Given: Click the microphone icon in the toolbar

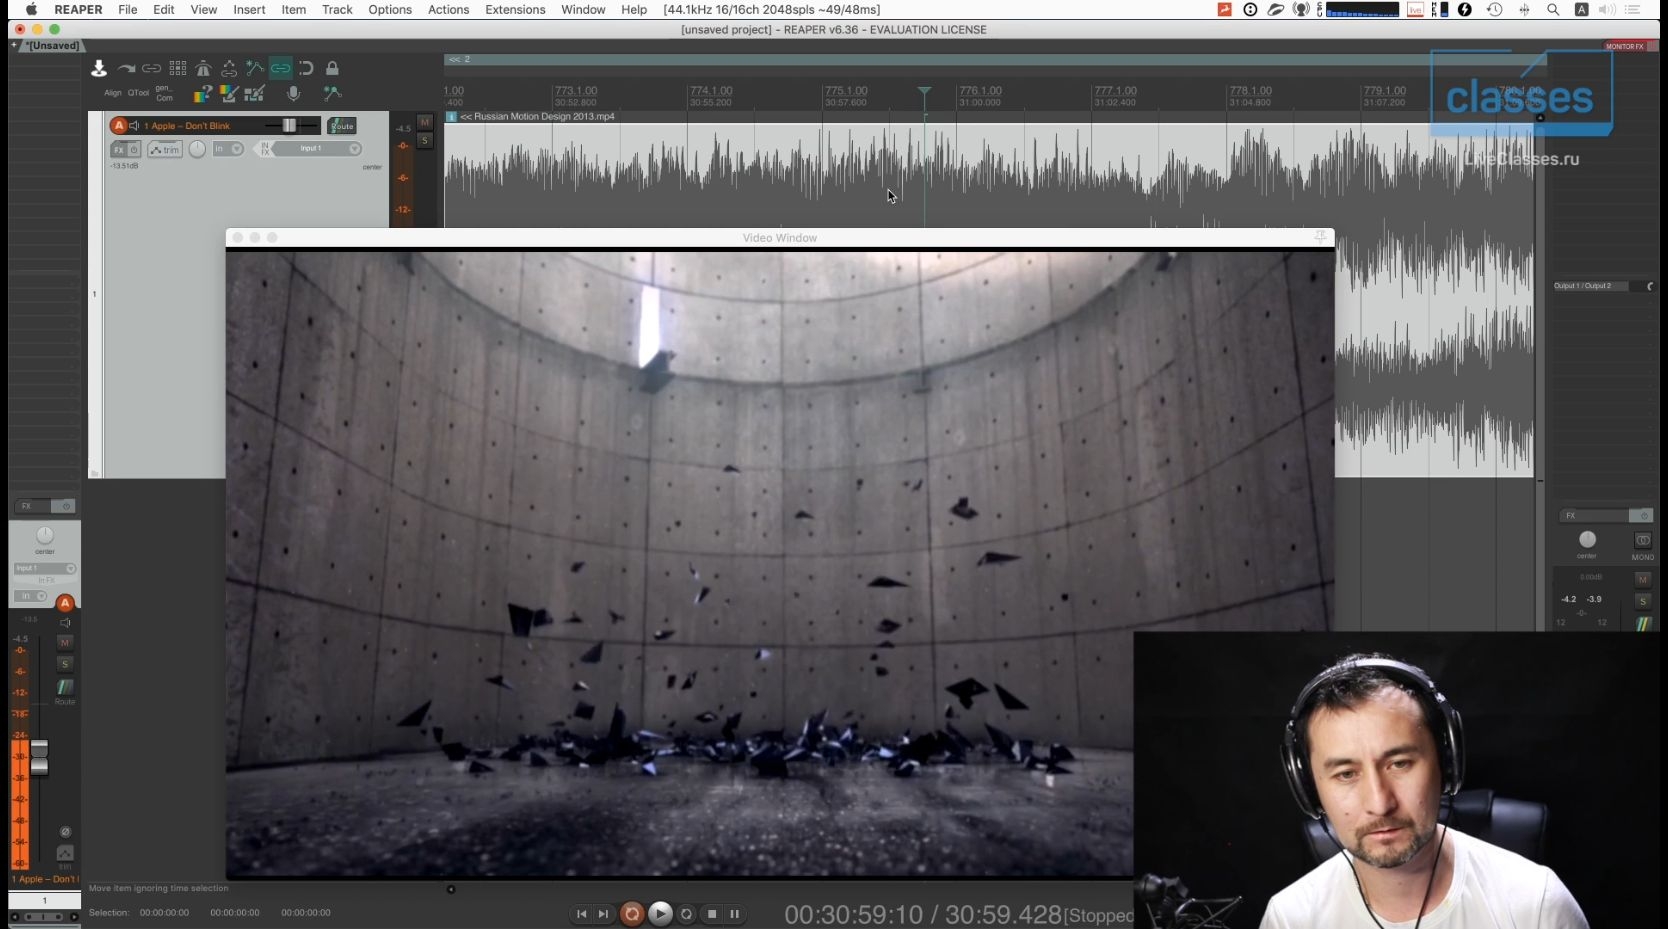Looking at the screenshot, I should click(293, 93).
